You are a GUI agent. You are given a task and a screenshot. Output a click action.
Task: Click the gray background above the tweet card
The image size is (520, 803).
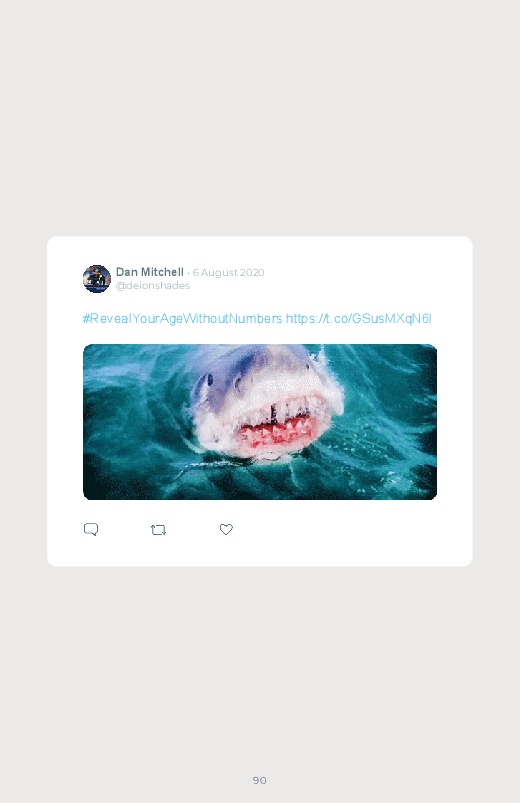click(x=260, y=118)
